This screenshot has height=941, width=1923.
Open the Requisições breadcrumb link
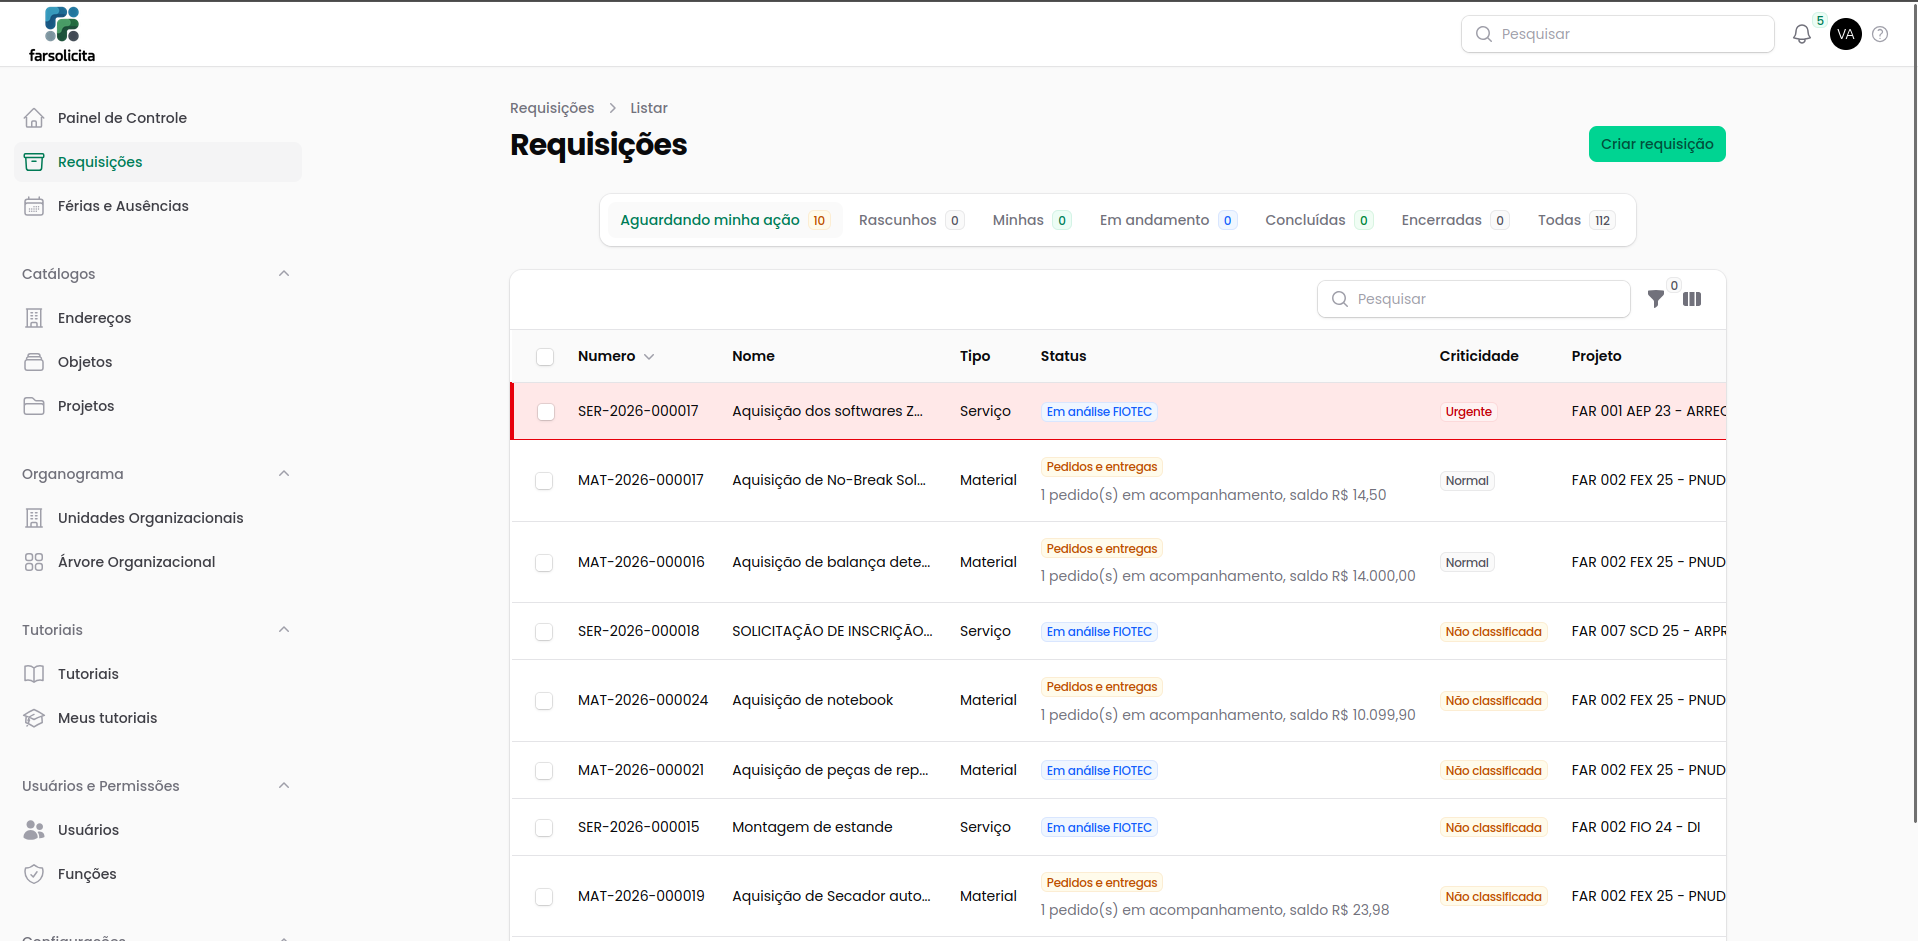pos(552,108)
